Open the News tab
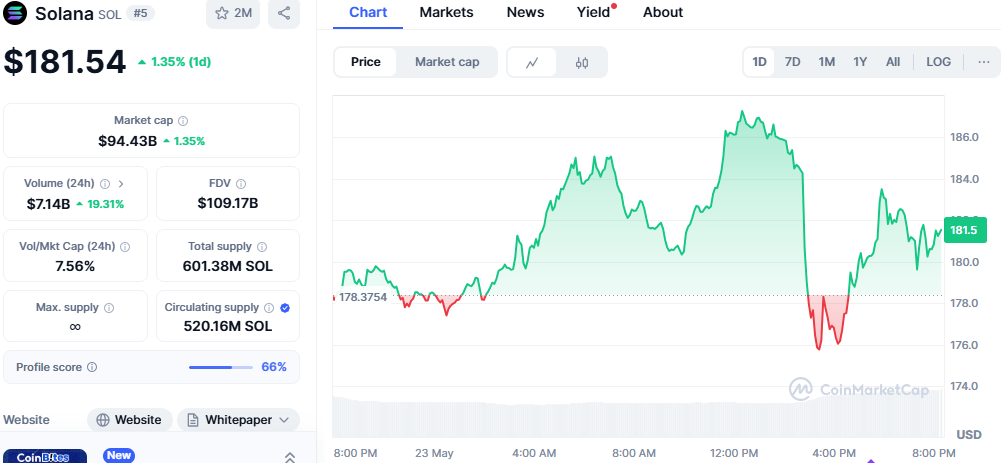The image size is (1001, 463). point(525,13)
